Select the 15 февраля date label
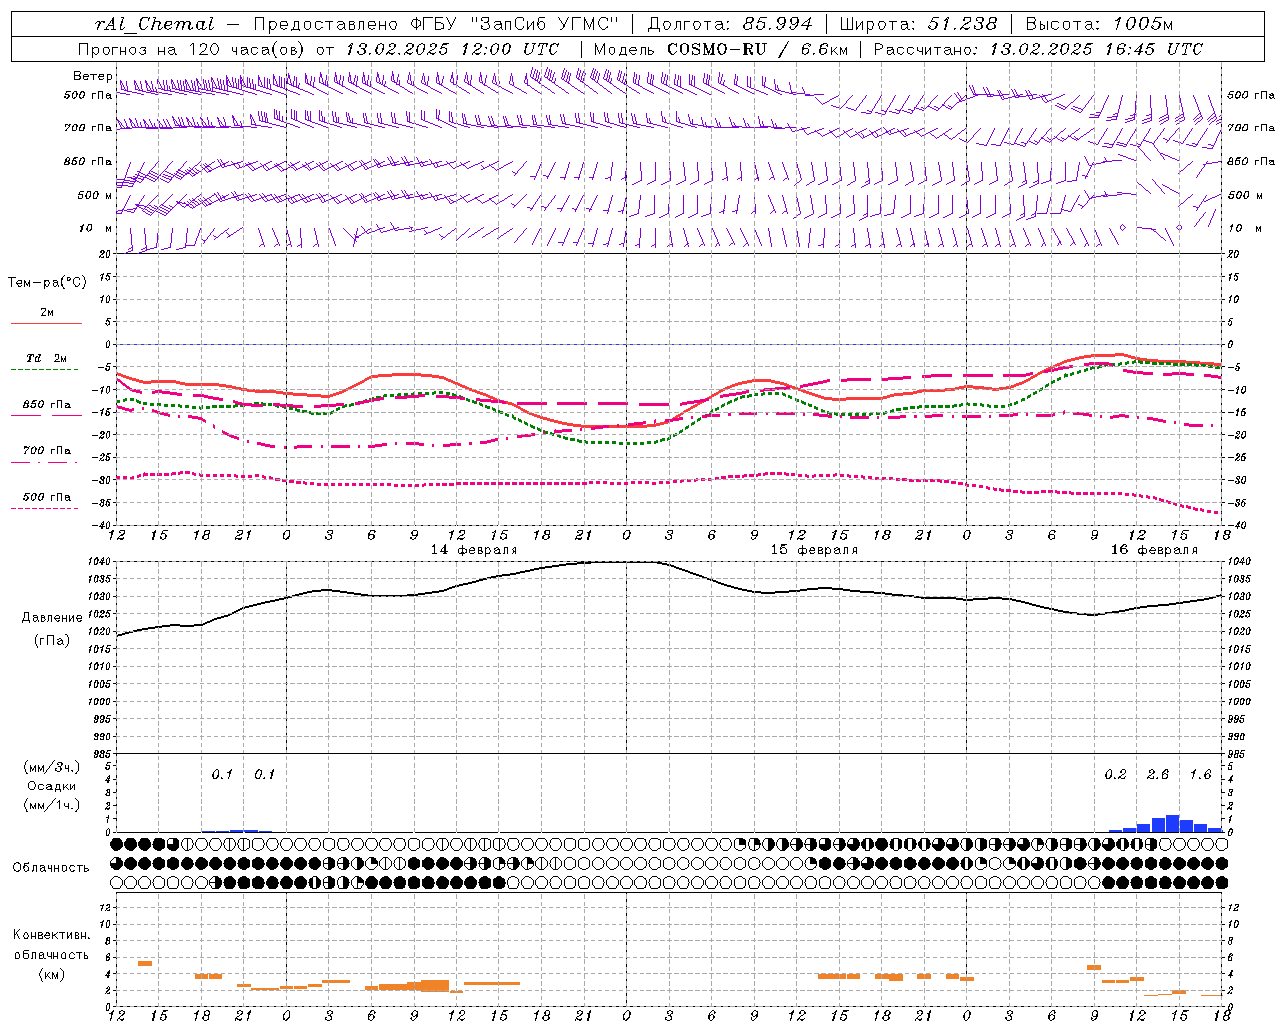 (x=814, y=550)
